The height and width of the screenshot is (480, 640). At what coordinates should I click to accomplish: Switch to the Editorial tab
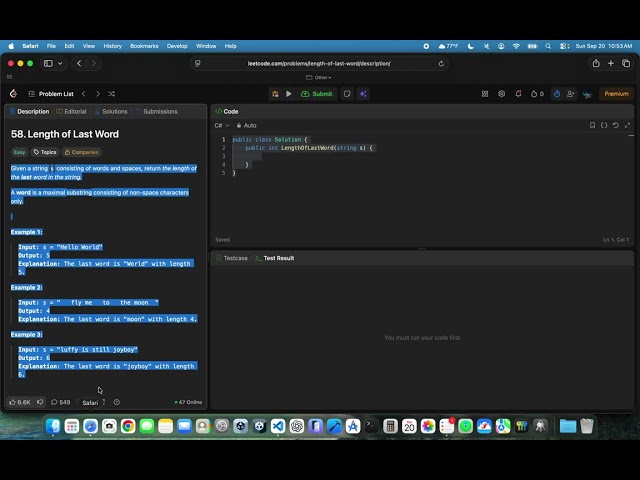(71, 111)
